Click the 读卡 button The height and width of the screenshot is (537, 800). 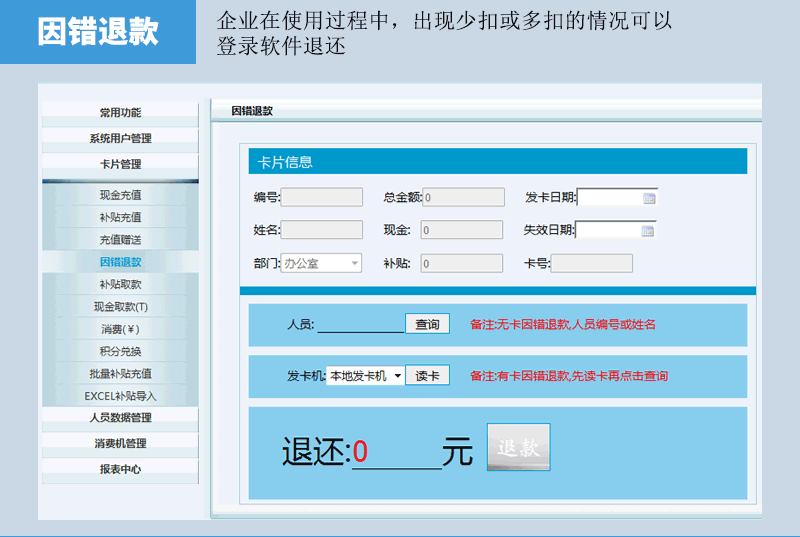427,376
